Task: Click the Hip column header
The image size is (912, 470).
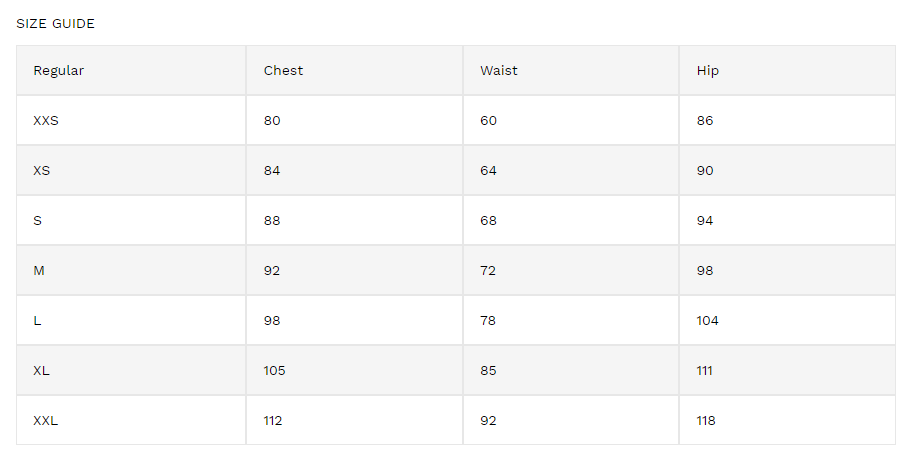Action: pyautogui.click(x=707, y=71)
